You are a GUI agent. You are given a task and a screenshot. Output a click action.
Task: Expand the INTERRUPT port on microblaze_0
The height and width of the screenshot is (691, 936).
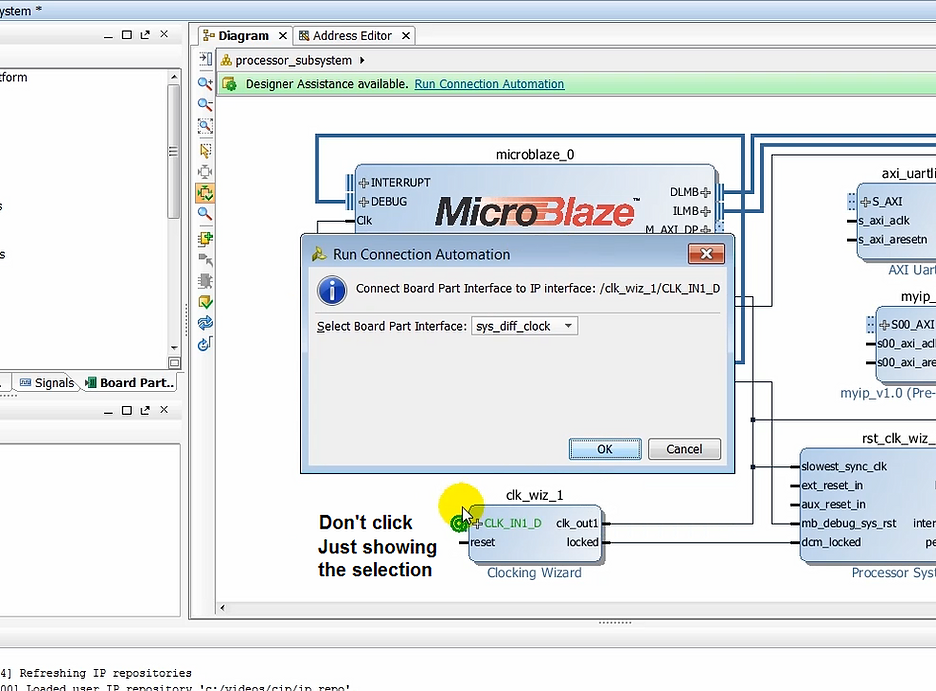point(364,183)
